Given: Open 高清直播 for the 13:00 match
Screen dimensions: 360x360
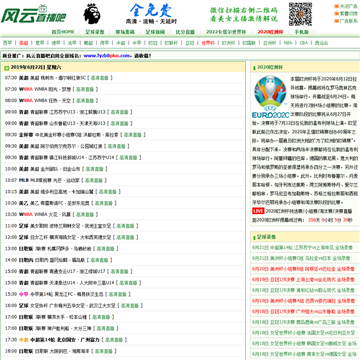Looking at the screenshot, I should point(105,249).
